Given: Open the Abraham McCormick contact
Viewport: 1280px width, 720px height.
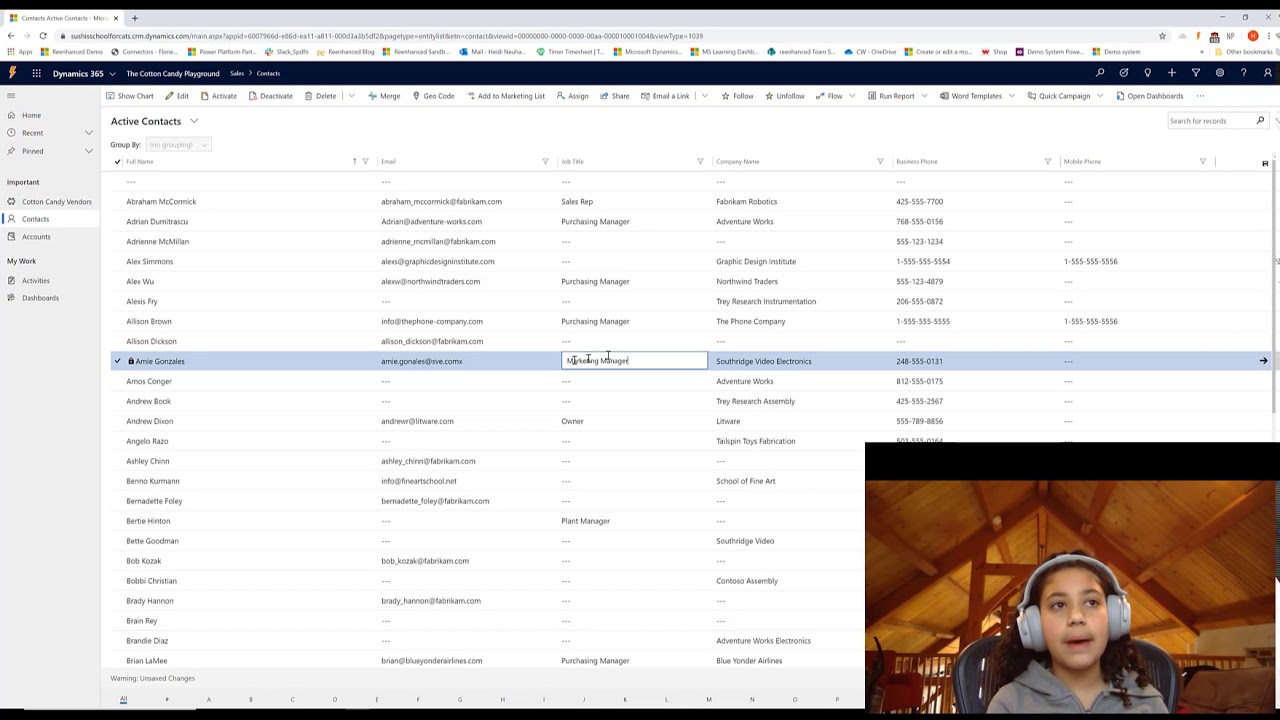Looking at the screenshot, I should [161, 202].
